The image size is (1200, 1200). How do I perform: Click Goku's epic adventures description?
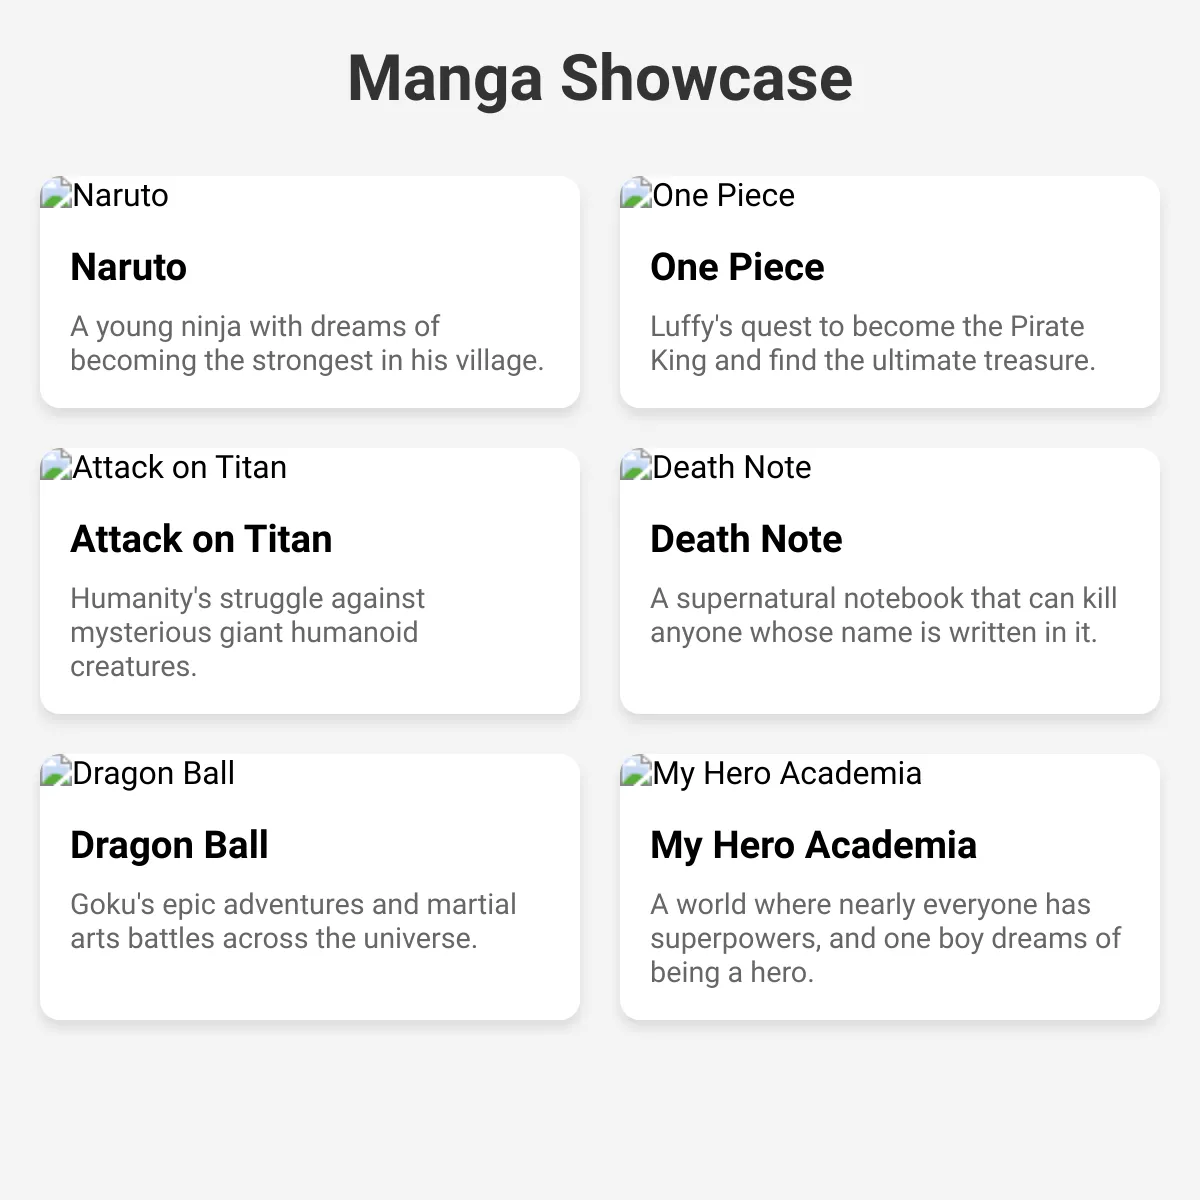[x=293, y=921]
